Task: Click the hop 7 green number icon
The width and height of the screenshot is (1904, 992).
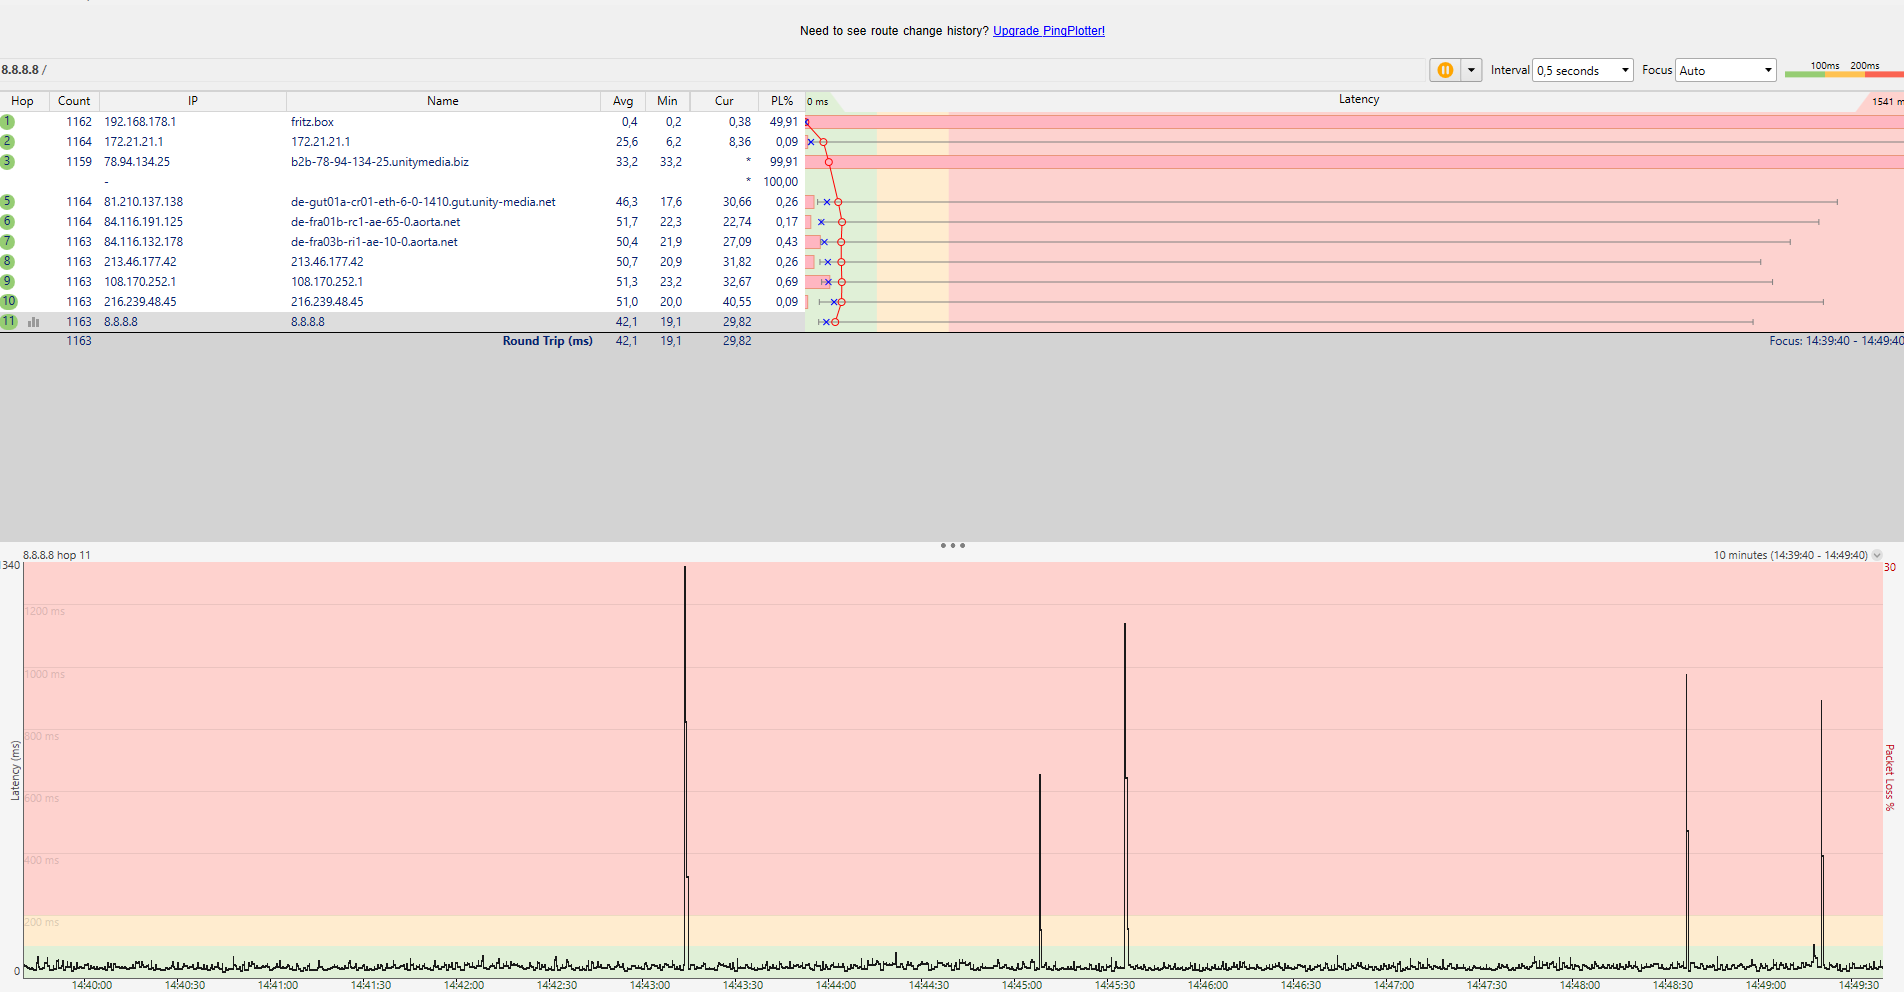Action: (x=8, y=242)
